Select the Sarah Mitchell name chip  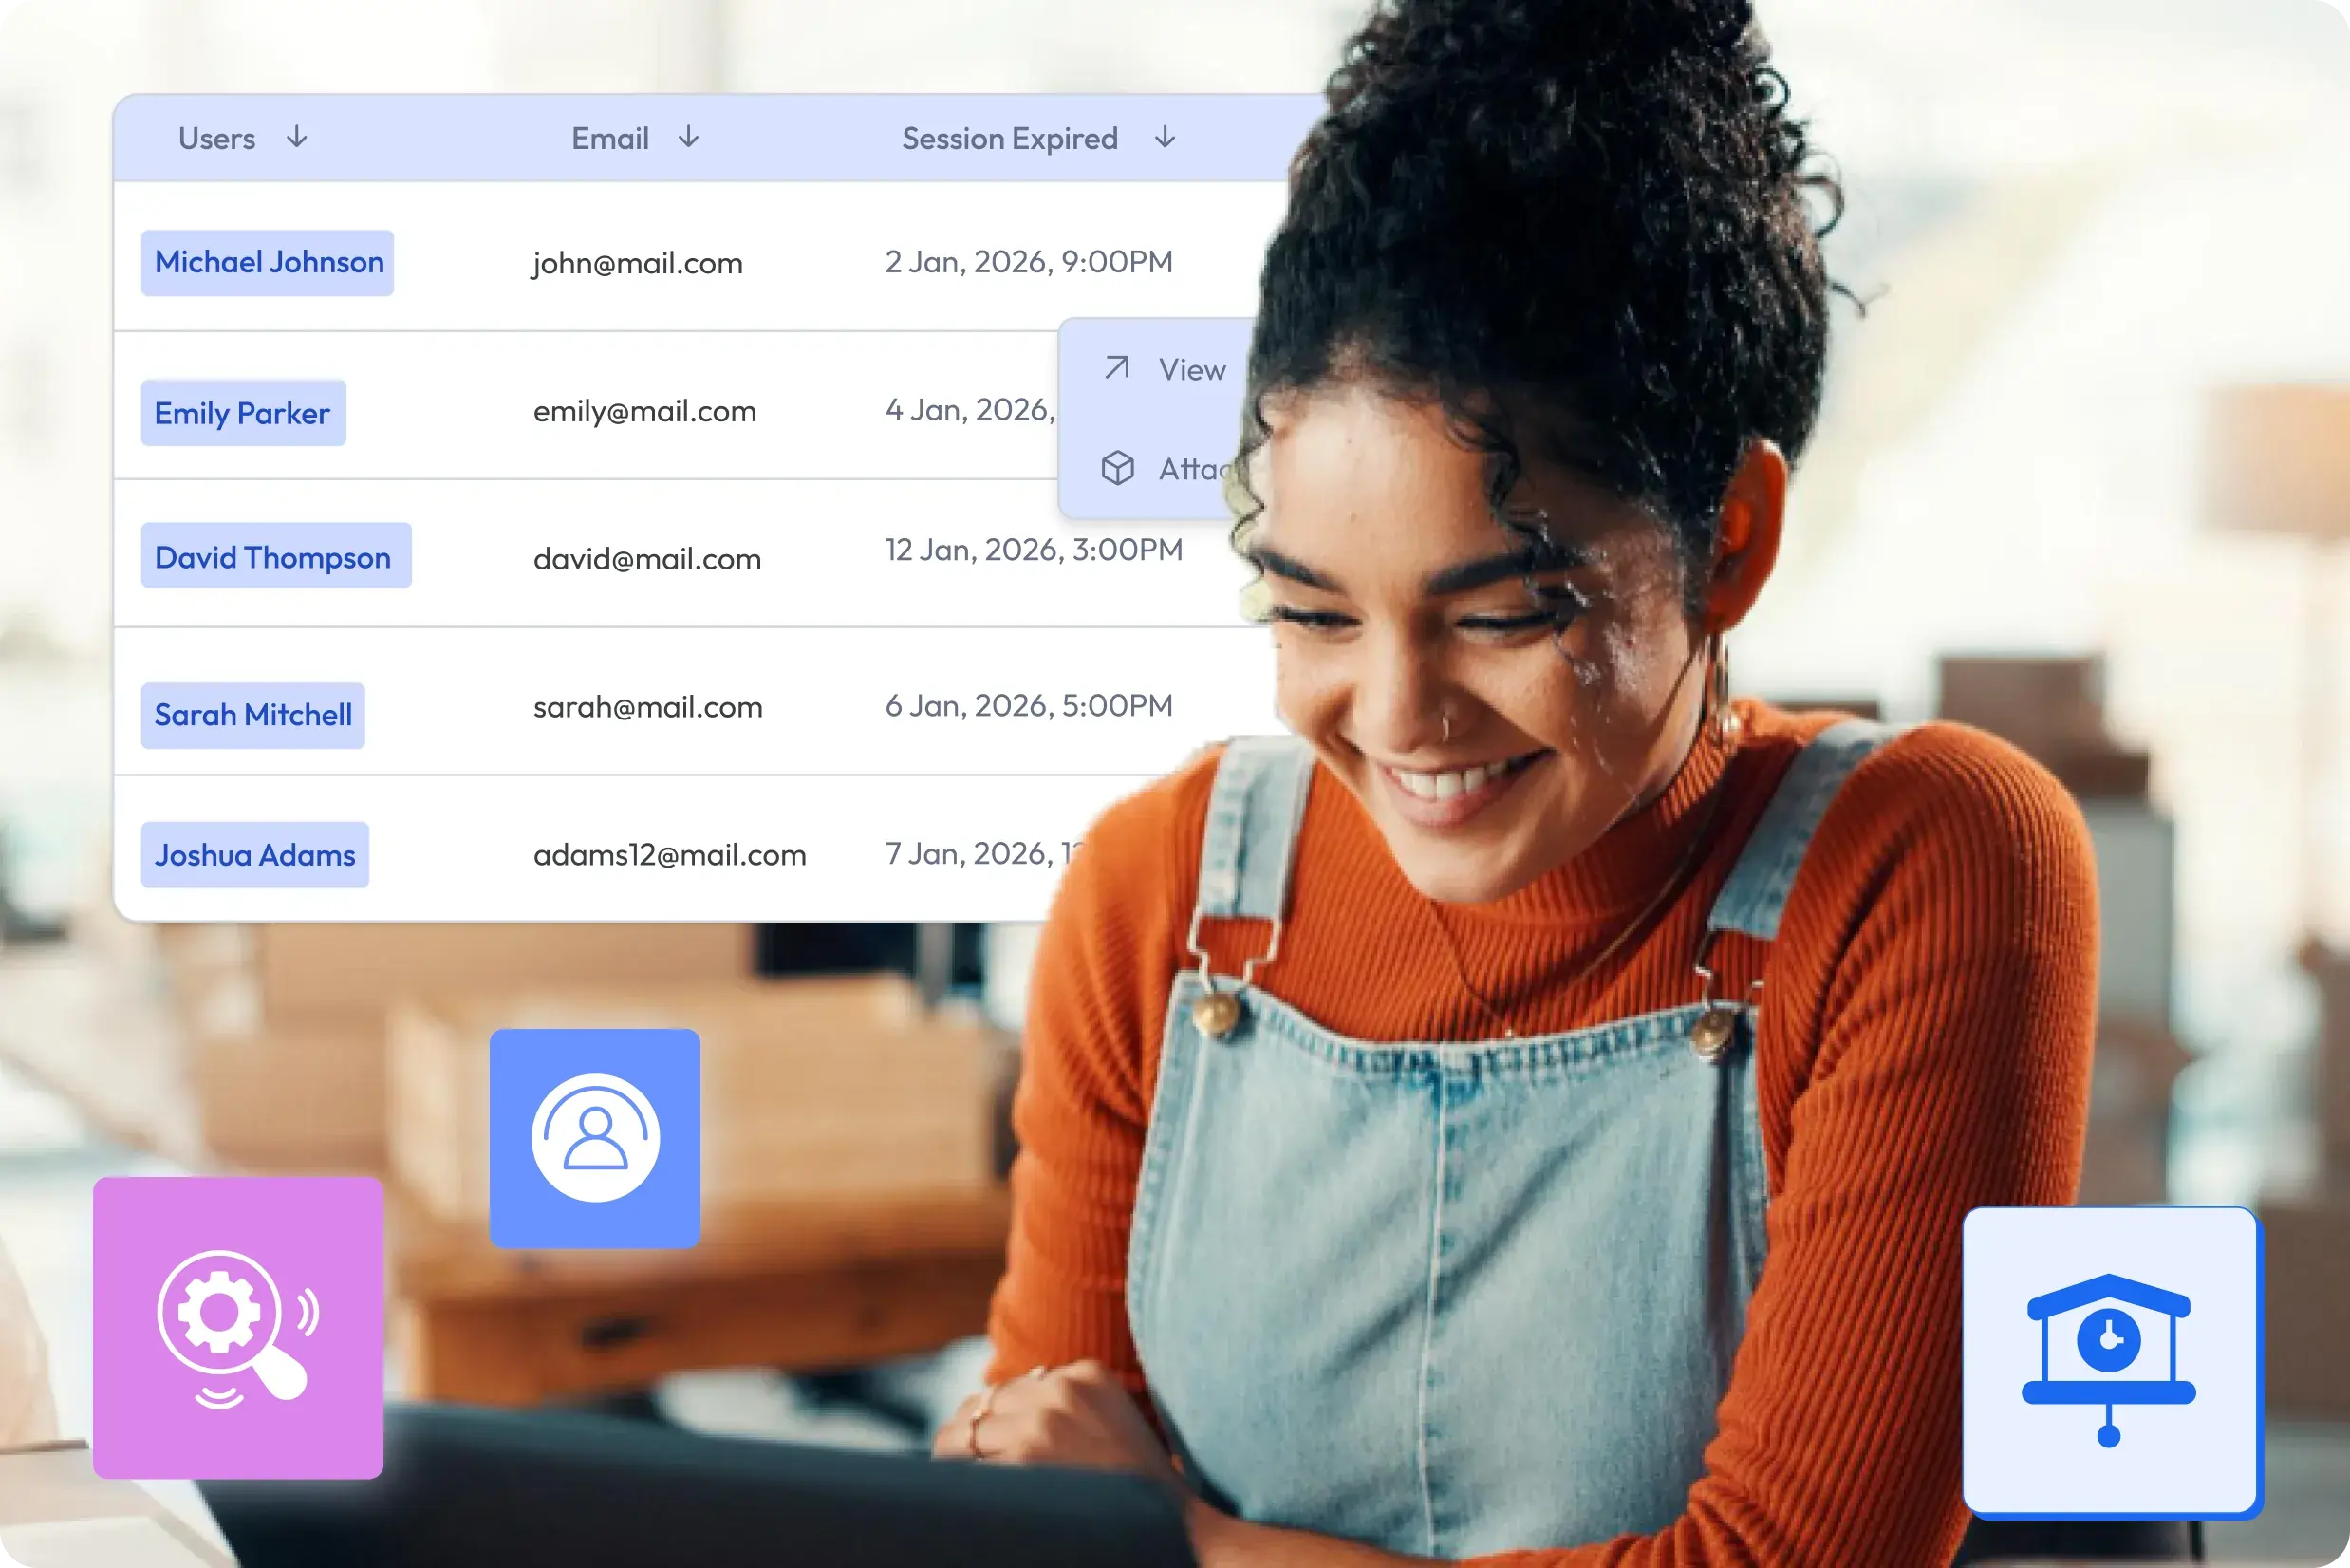(253, 715)
